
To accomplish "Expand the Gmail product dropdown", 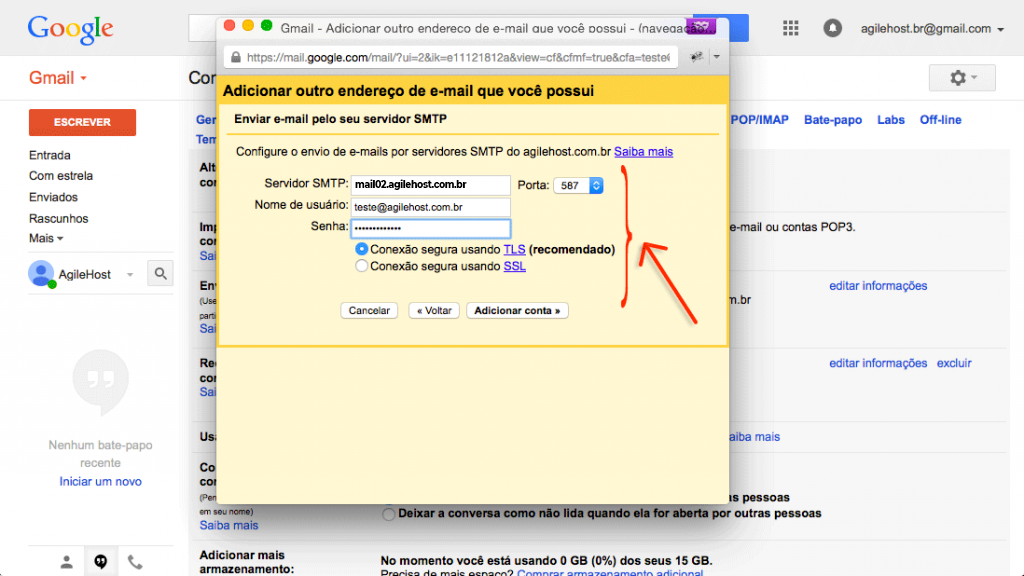I will [x=57, y=78].
